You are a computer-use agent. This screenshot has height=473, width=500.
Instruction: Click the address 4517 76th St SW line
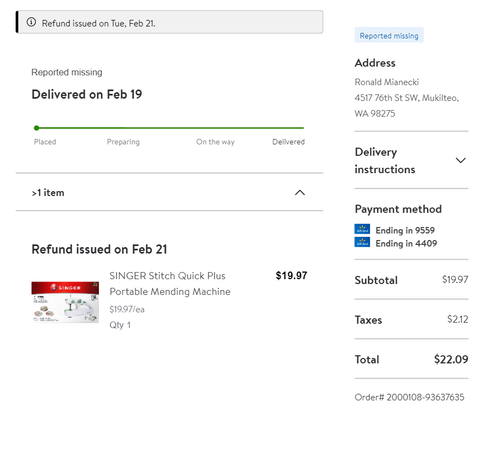407,98
